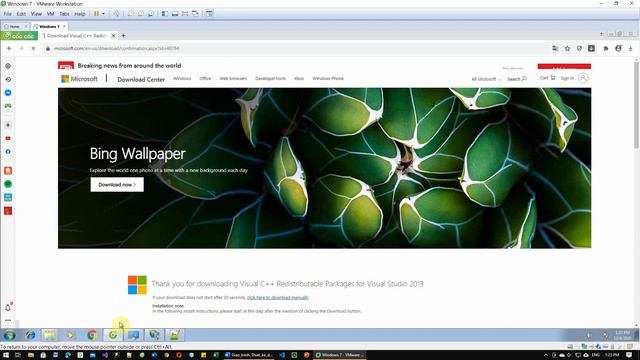Open the VMware File menu

7,13
